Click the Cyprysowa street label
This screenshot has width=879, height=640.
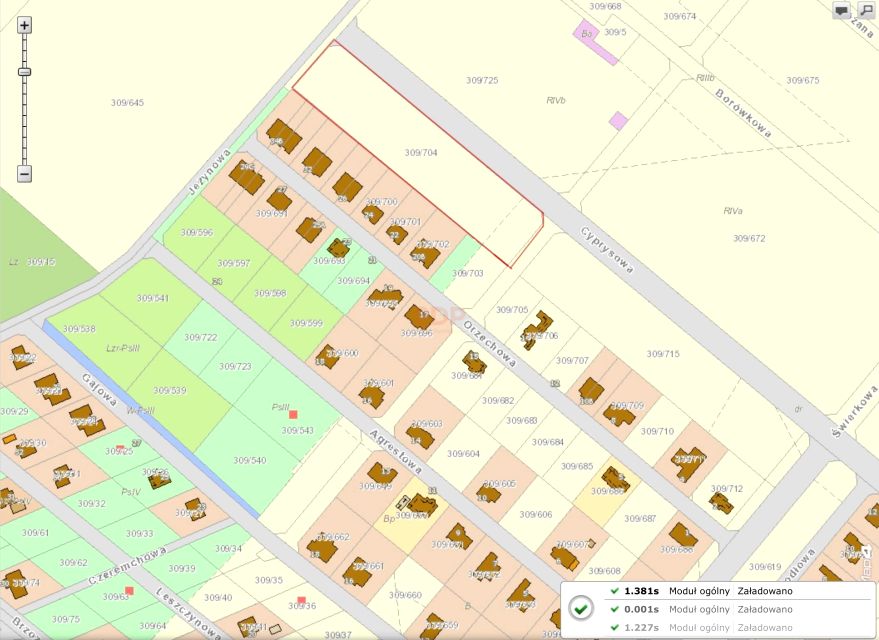607,250
